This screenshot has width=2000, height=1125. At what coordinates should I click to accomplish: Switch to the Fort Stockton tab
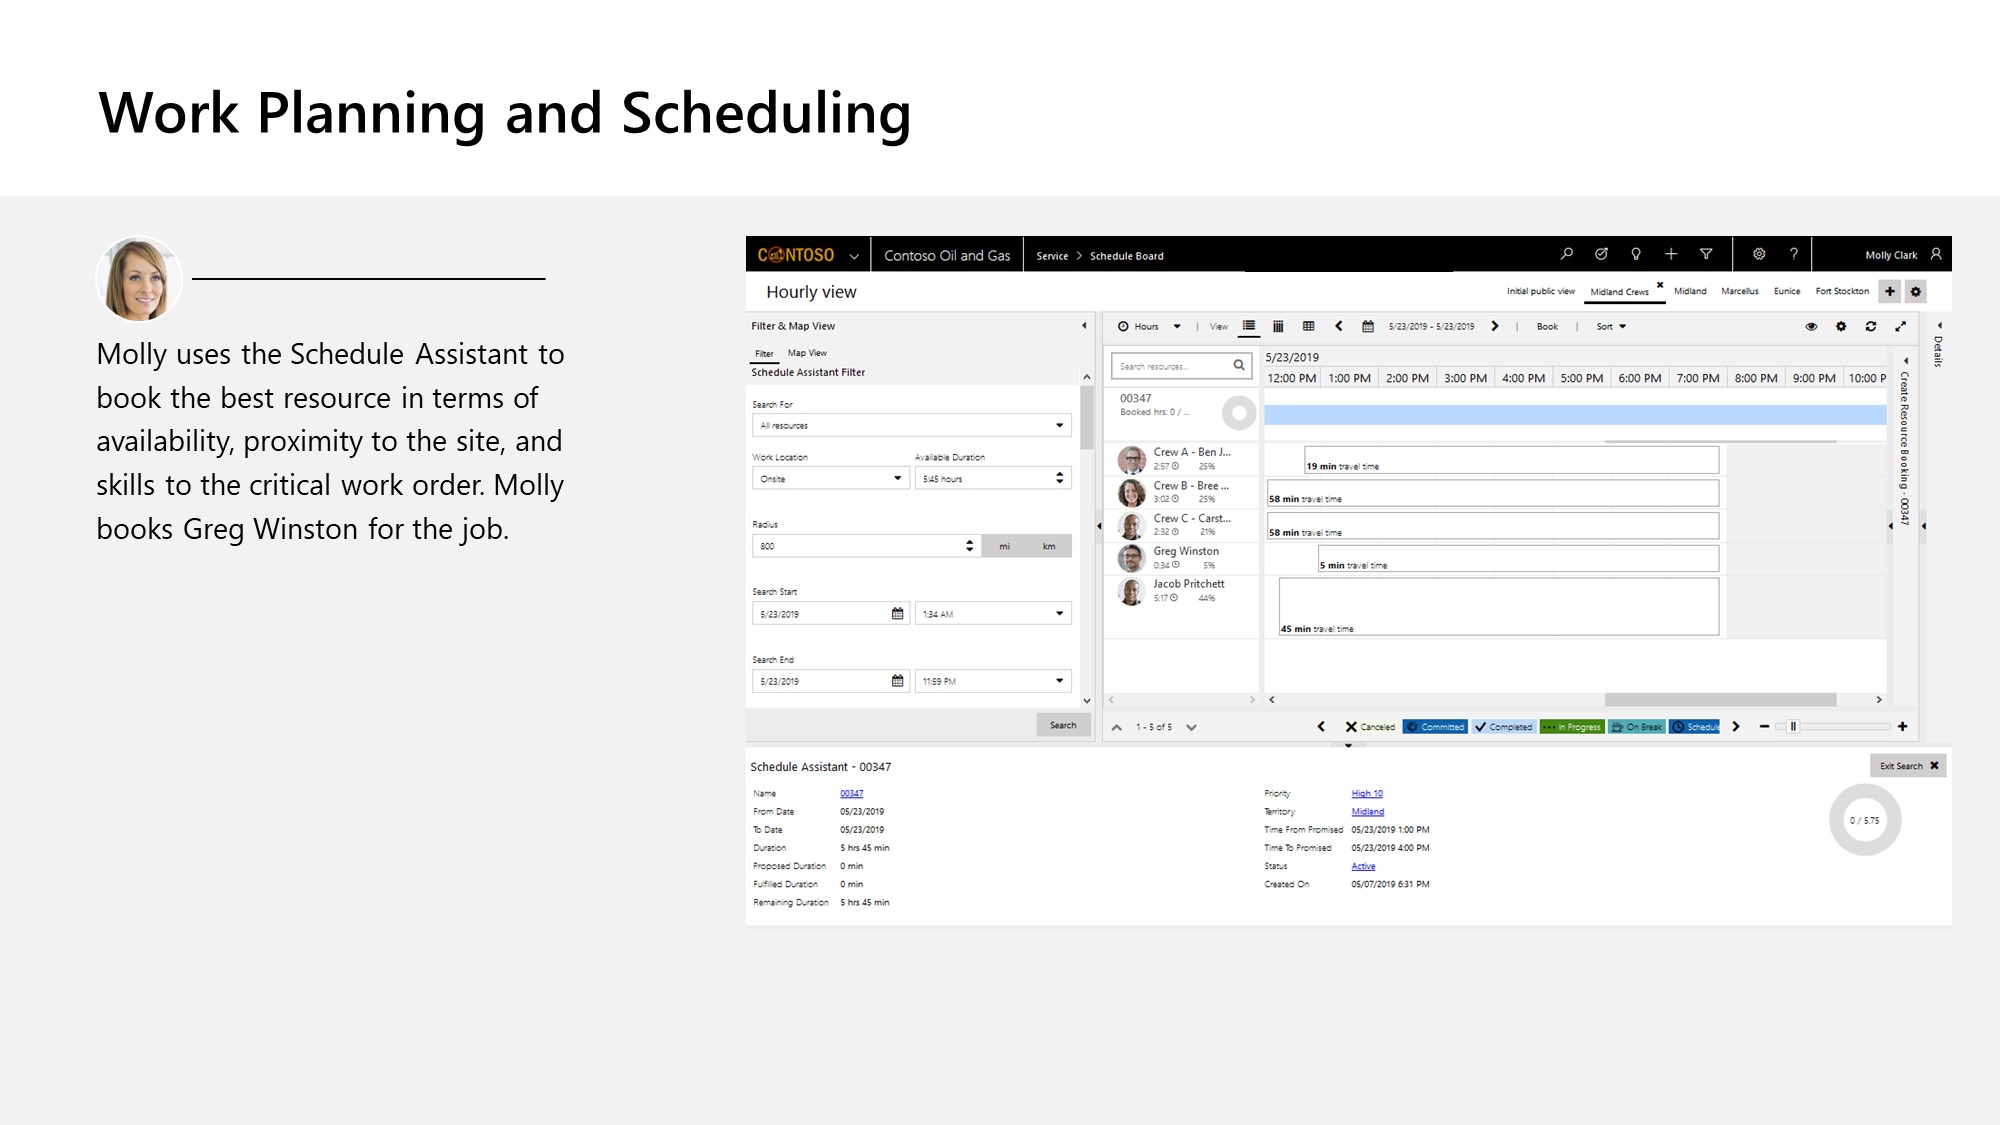[x=1842, y=291]
